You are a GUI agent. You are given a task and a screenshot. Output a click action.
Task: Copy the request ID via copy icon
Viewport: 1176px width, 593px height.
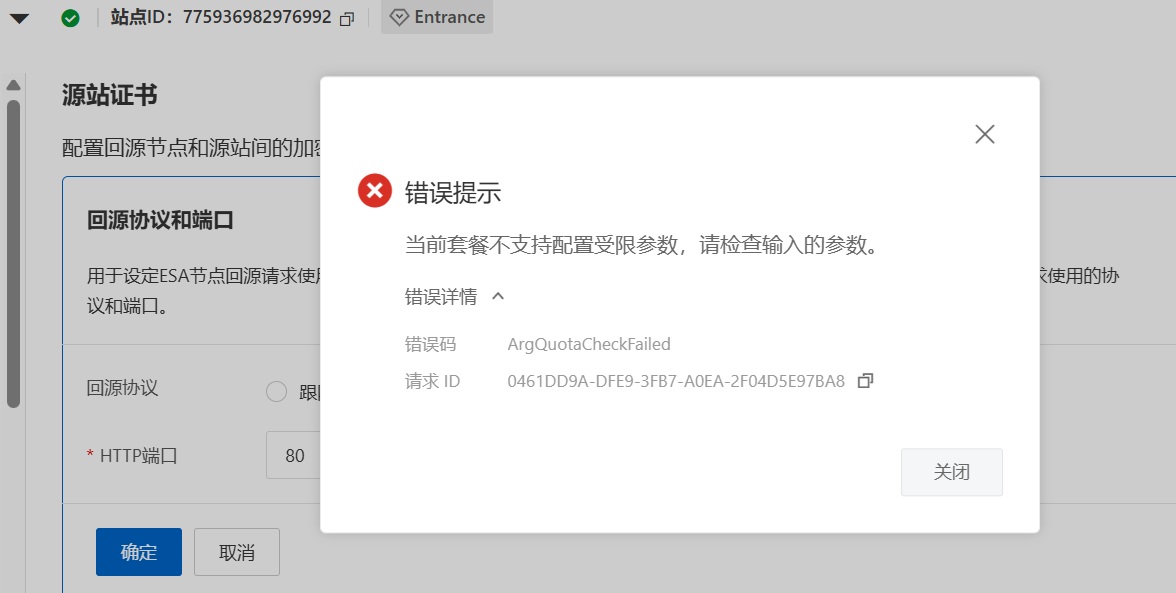866,381
